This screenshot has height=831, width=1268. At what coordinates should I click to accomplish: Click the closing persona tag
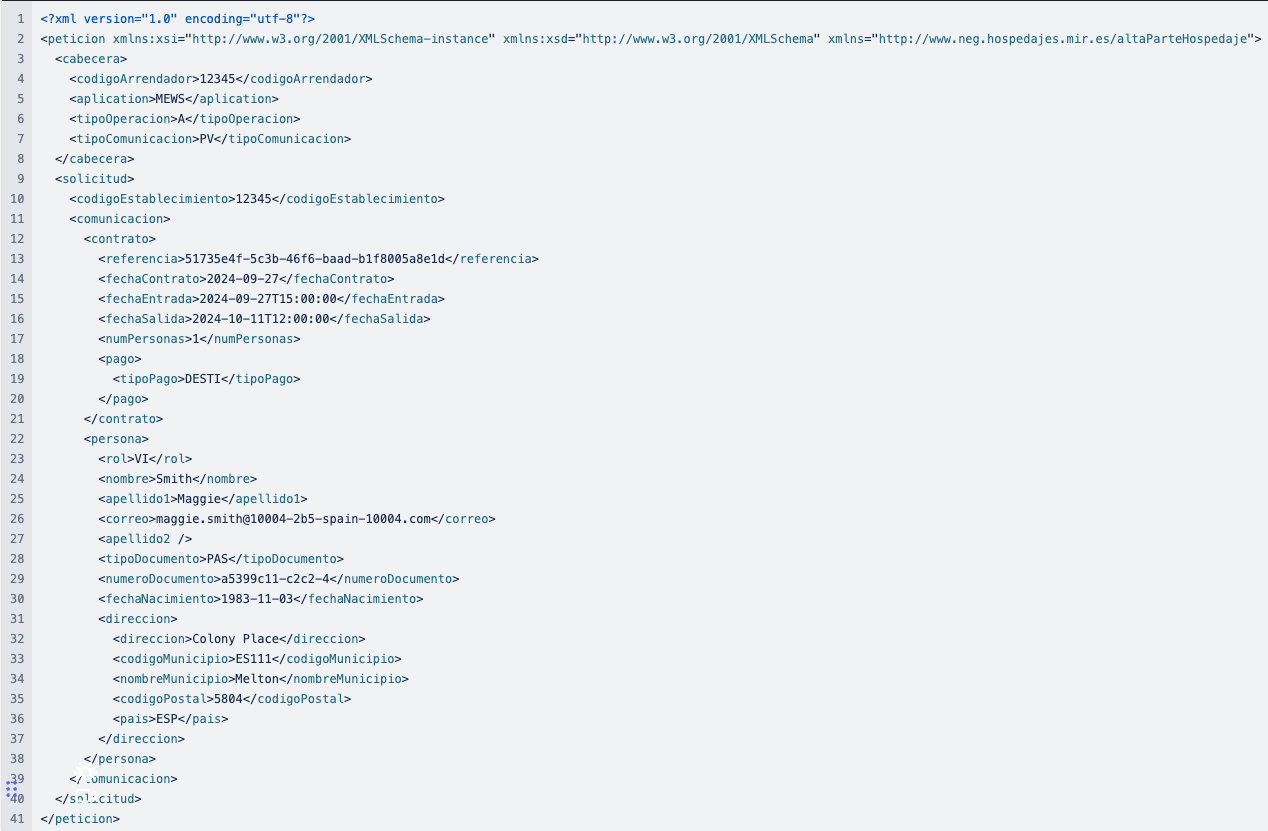tap(120, 759)
